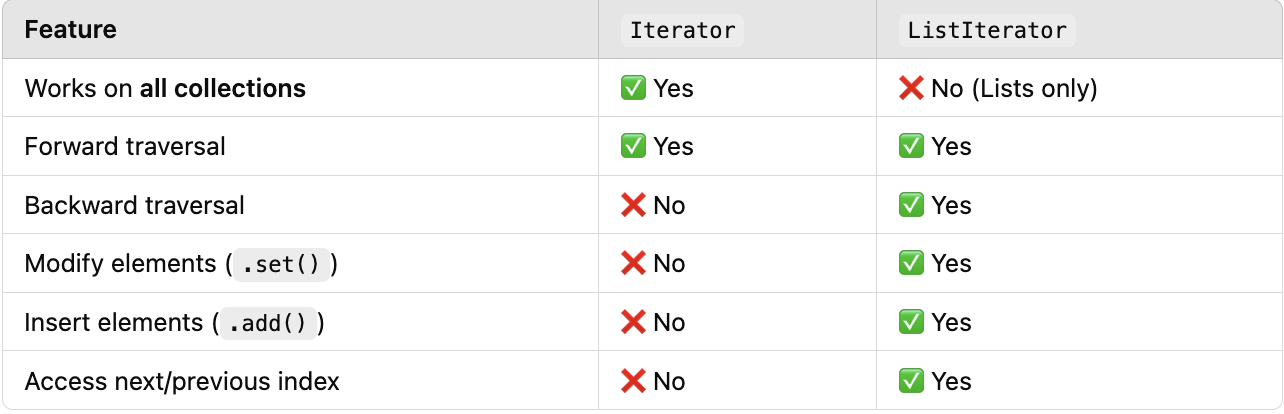Click the red X for Iterator Insert elements

633,322
